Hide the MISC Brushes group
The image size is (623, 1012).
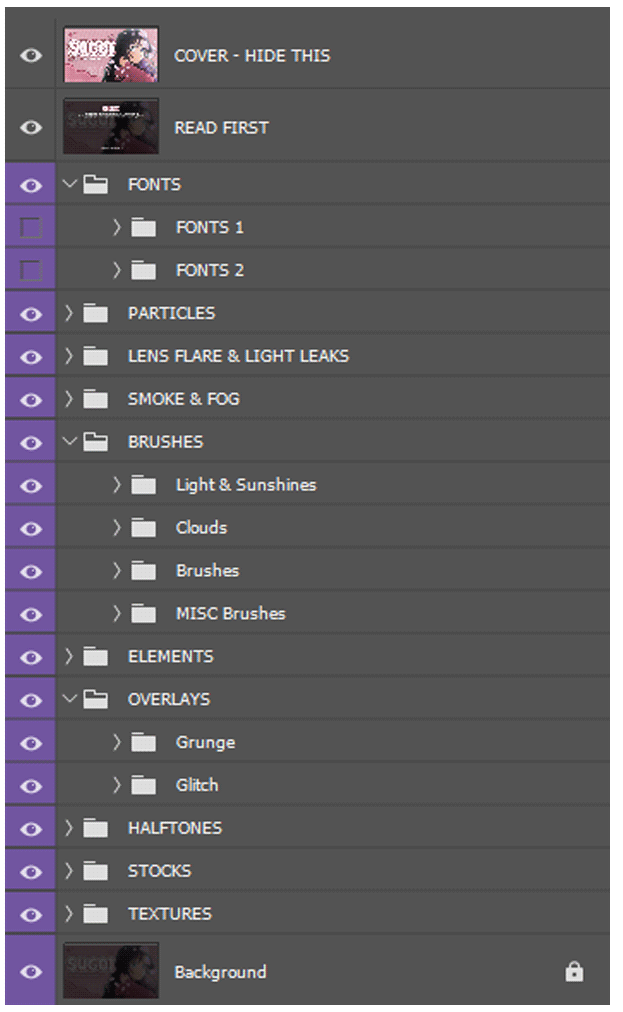(30, 614)
